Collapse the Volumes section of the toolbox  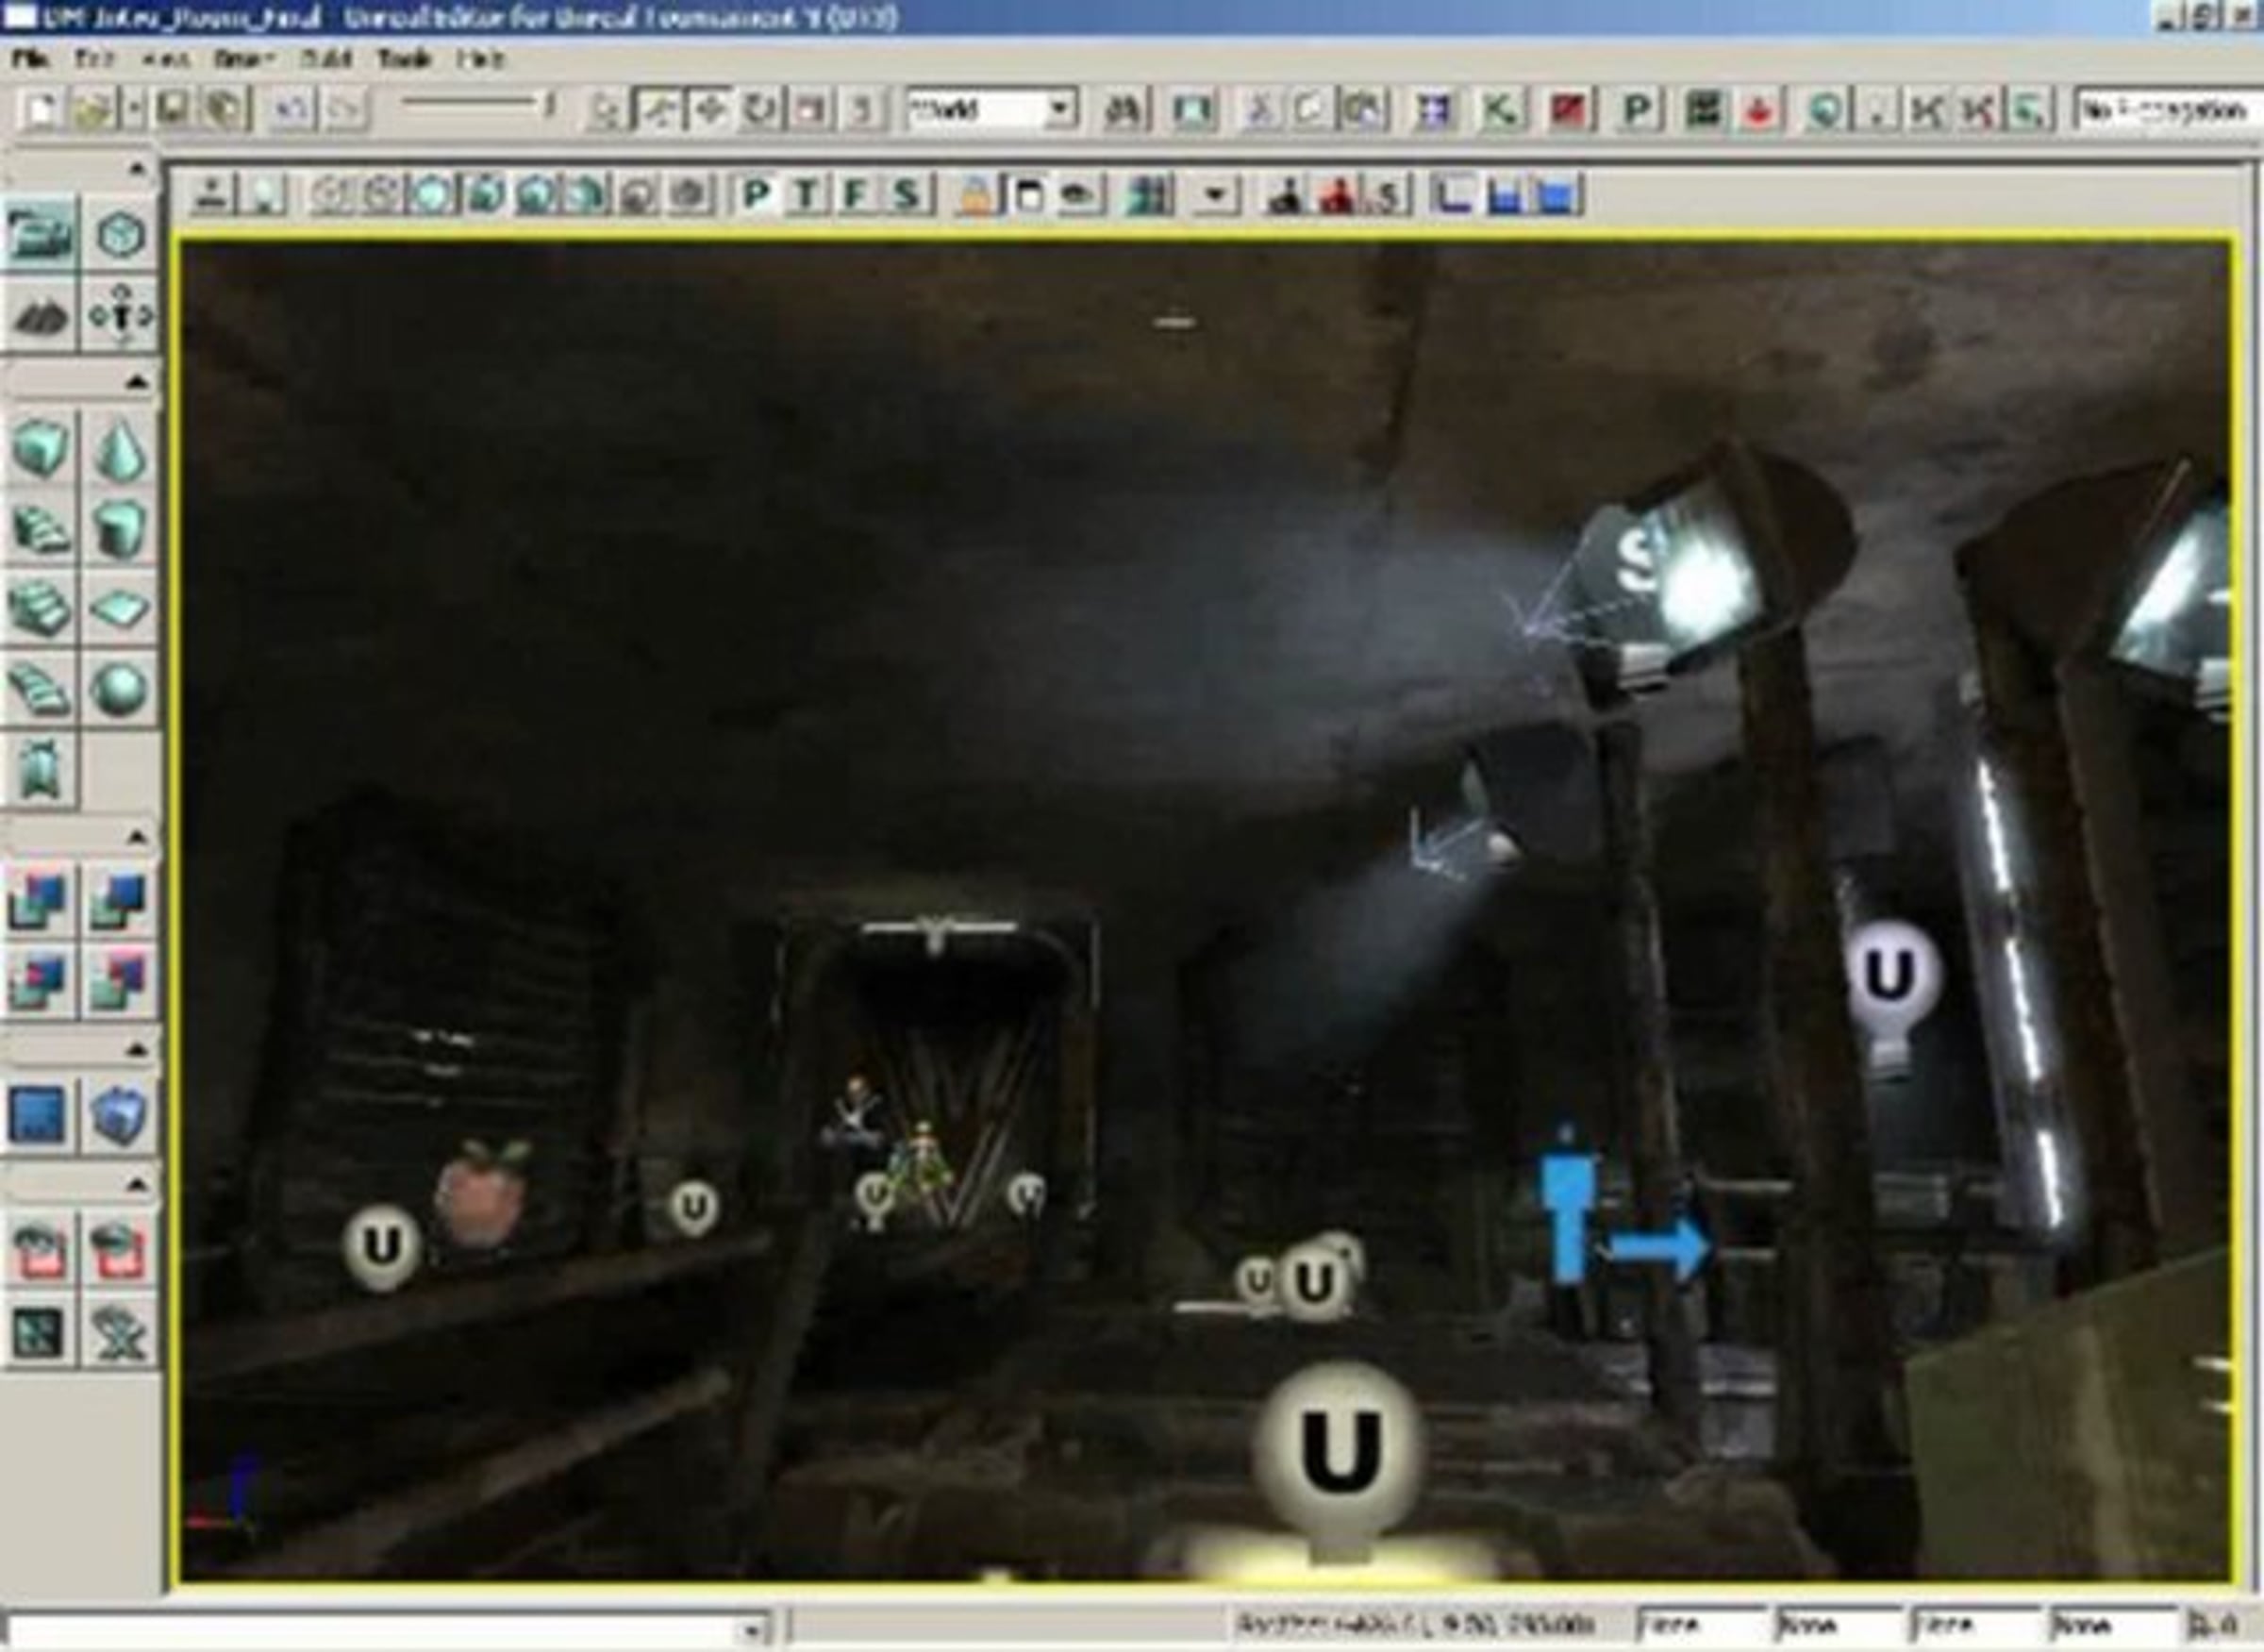pos(138,1049)
